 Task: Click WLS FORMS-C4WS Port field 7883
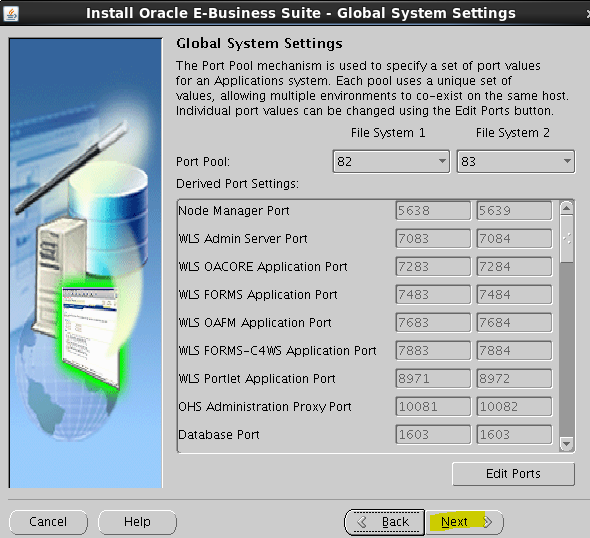click(x=433, y=351)
